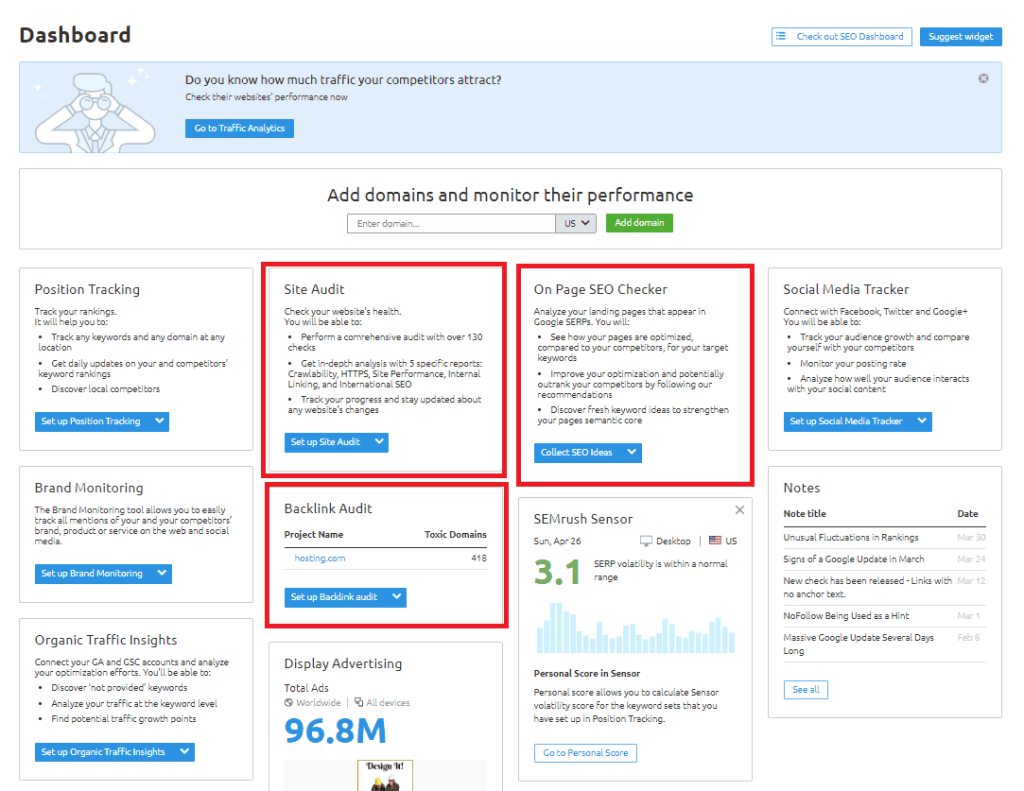Open note Unusual Fluctuations in Rankings
This screenshot has width=1024, height=791.
(x=850, y=538)
